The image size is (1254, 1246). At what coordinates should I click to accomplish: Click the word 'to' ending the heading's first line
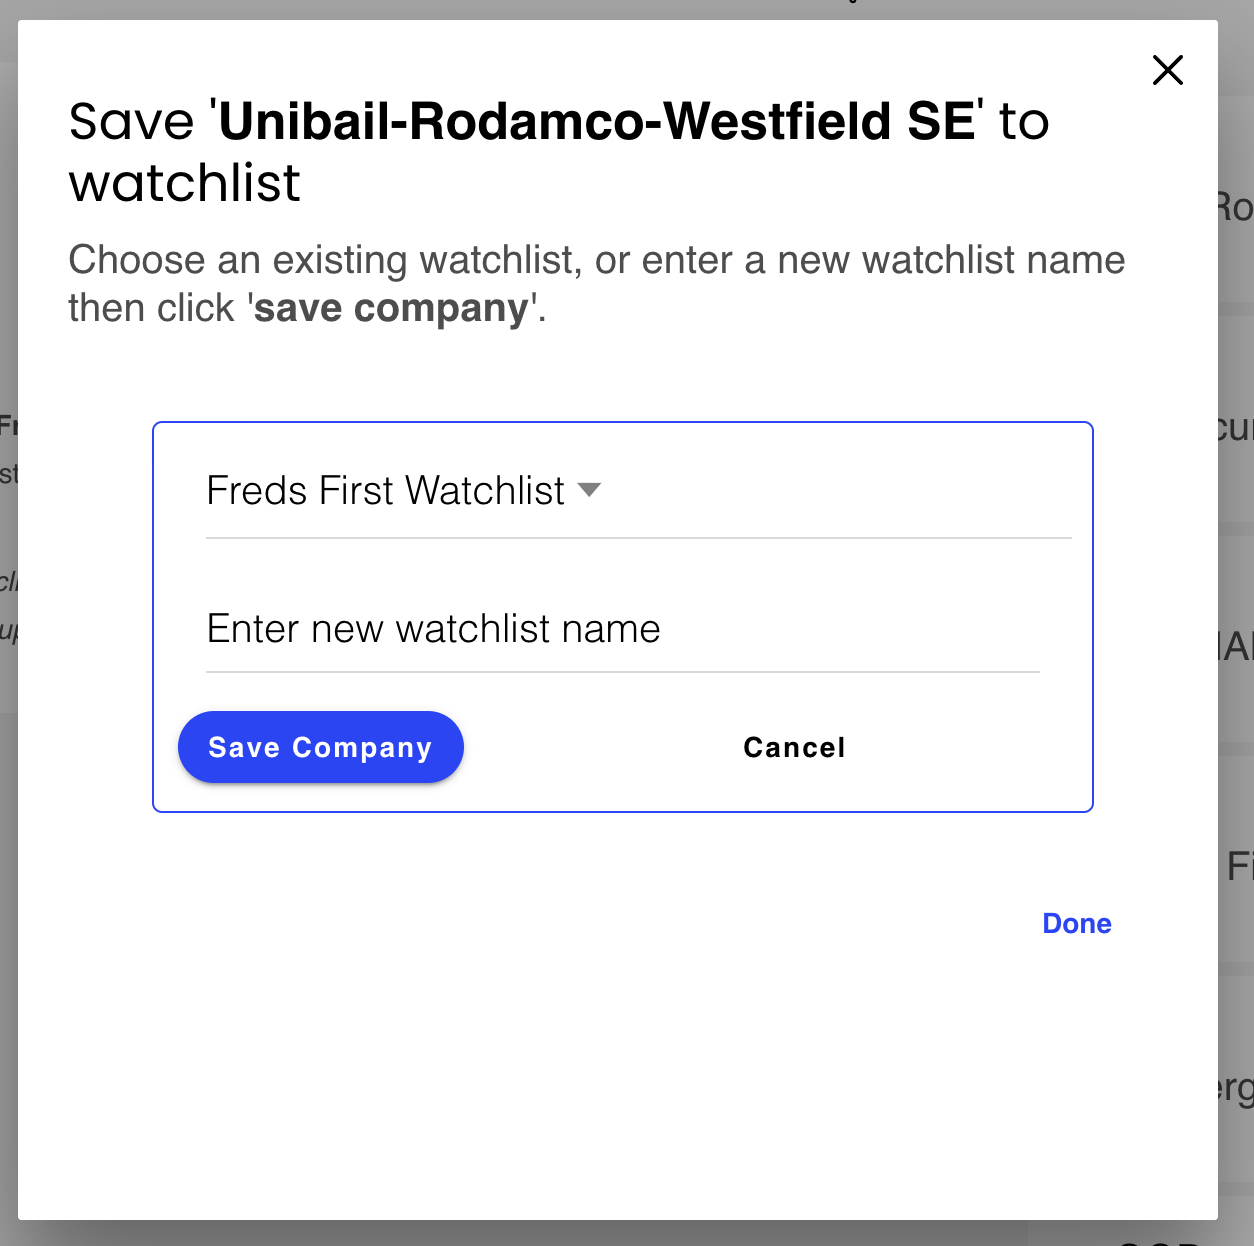1024,122
